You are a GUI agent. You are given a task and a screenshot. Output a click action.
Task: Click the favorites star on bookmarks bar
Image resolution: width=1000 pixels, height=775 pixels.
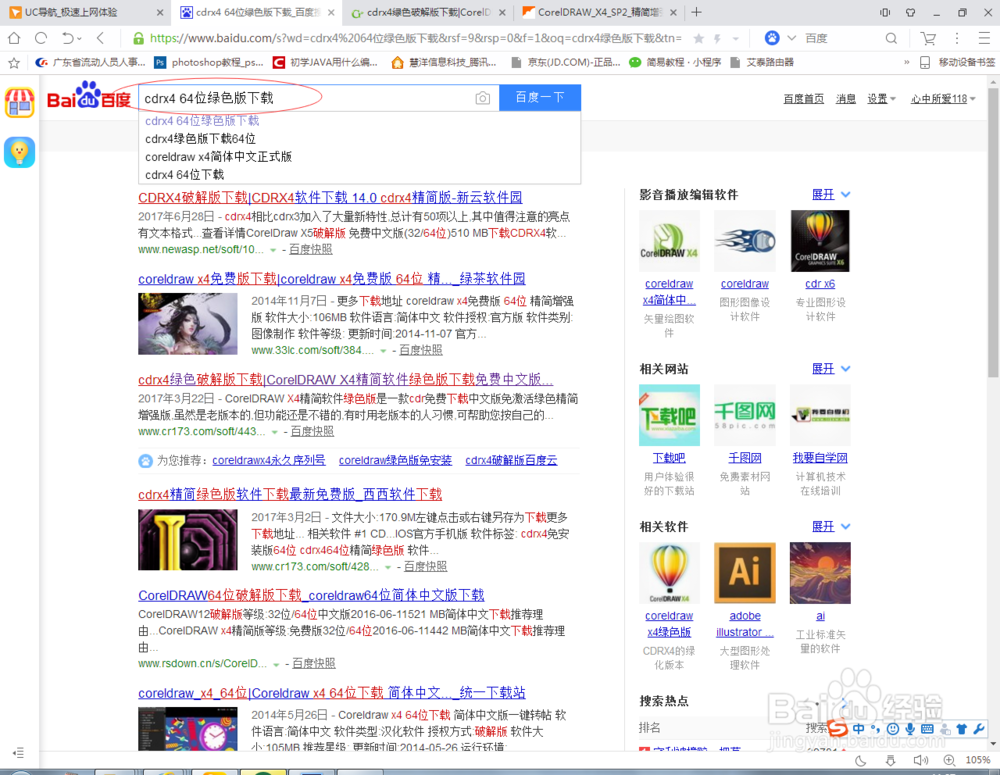(14, 63)
